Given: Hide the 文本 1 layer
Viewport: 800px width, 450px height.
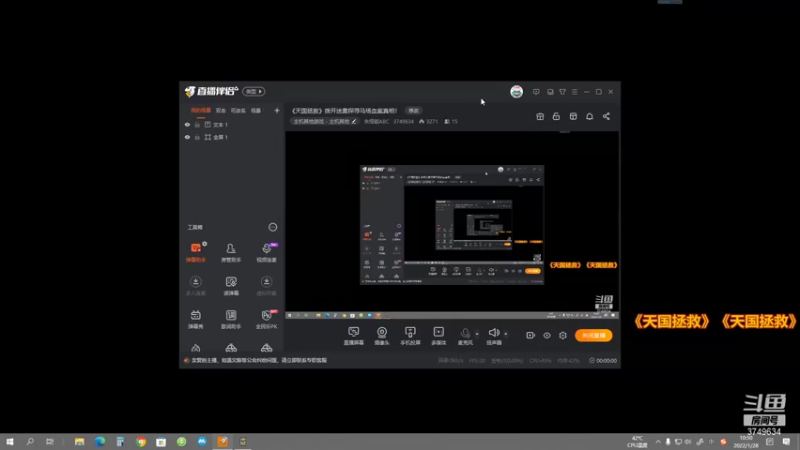Looking at the screenshot, I should (187, 124).
